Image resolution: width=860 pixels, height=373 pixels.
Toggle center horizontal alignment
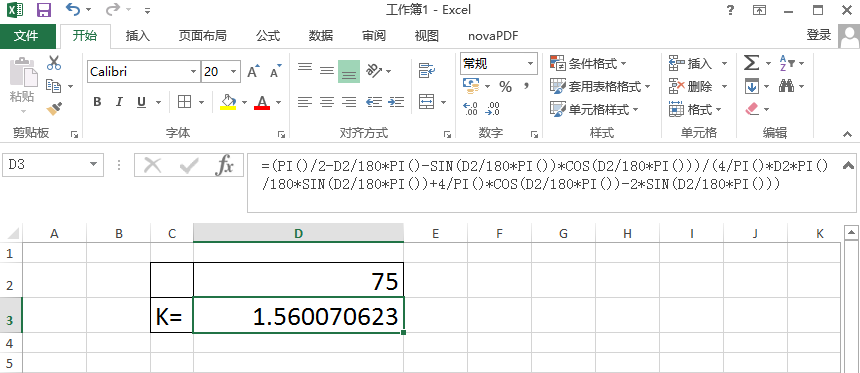tap(327, 102)
